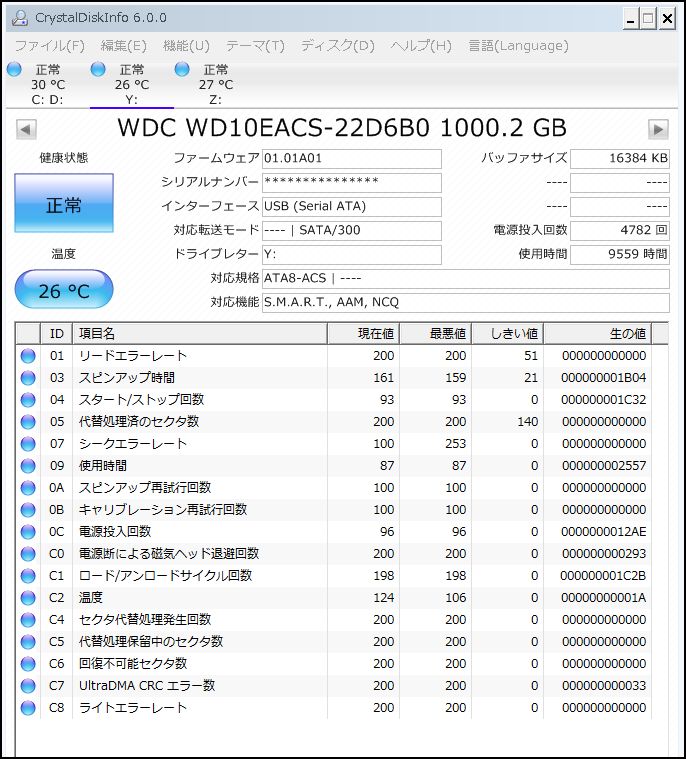Image resolution: width=686 pixels, height=759 pixels.
Task: Click status orb for 電源断による磁気ヘッド退避回数 row
Action: [28, 554]
